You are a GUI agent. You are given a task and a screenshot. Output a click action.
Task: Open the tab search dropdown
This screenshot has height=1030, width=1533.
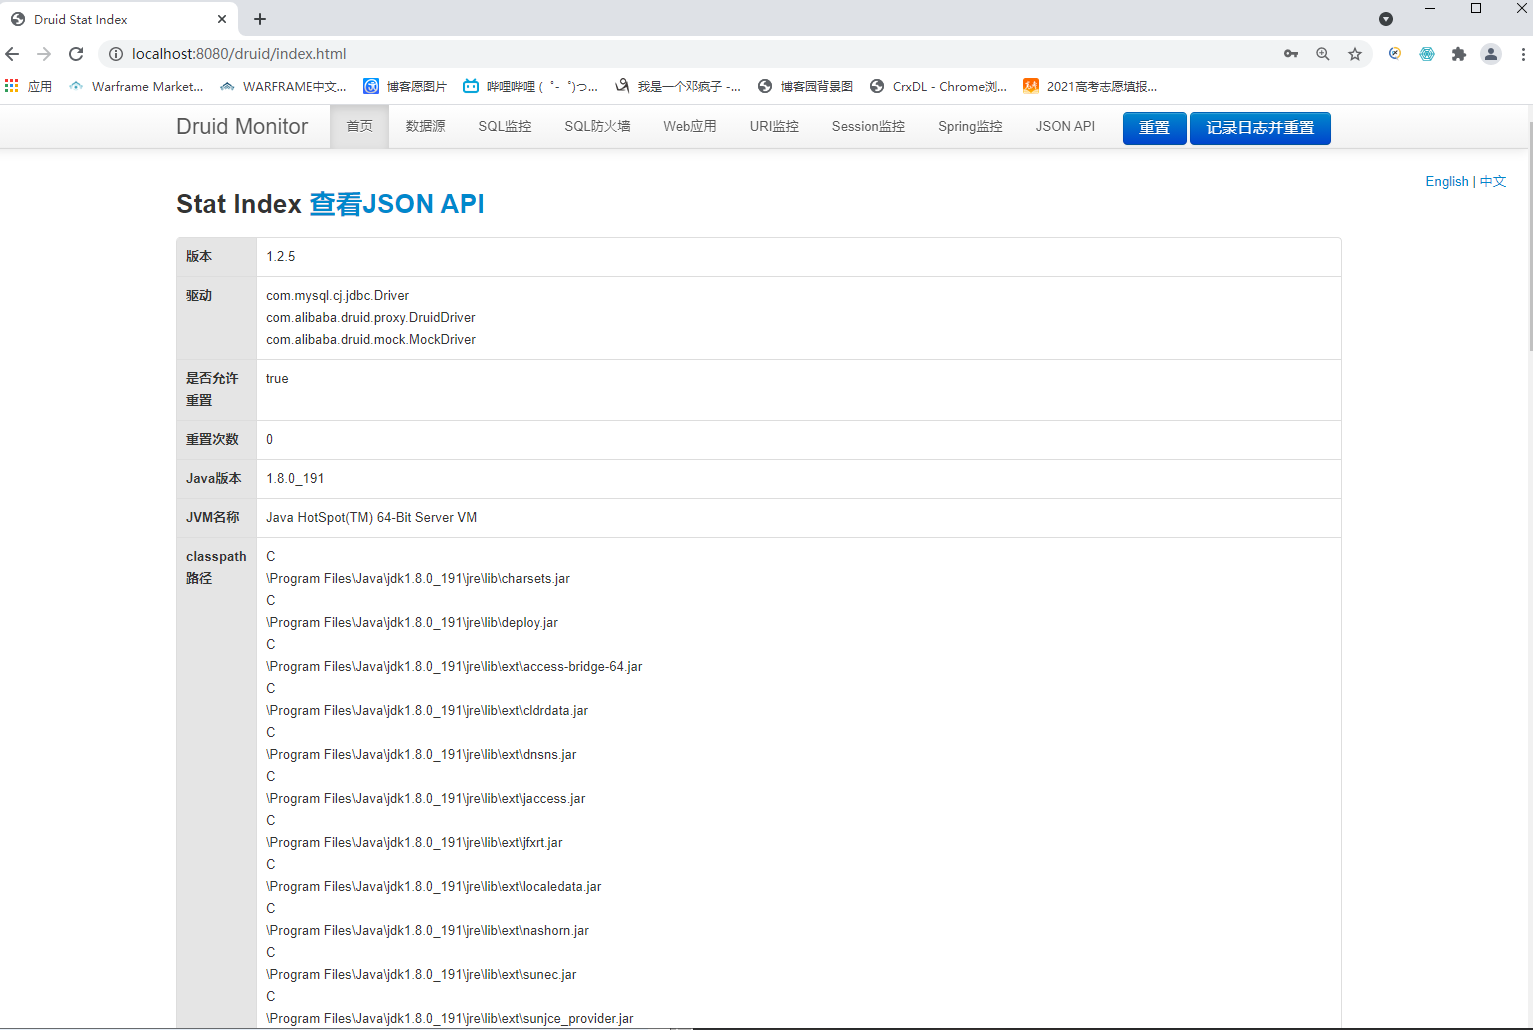[1386, 19]
